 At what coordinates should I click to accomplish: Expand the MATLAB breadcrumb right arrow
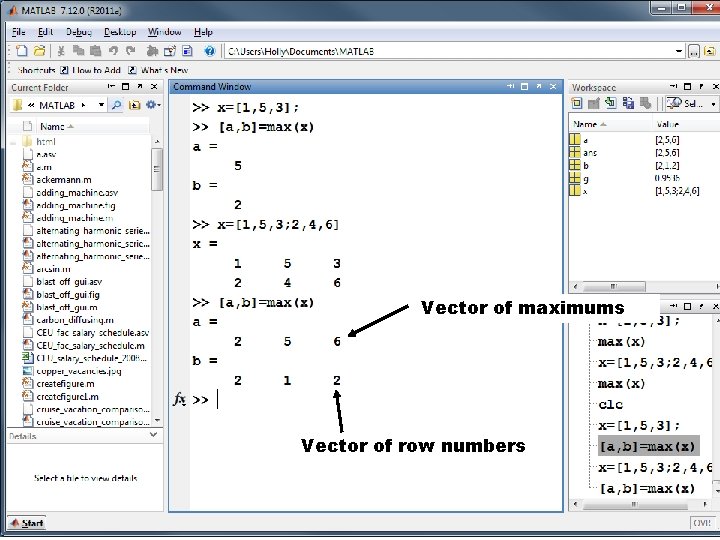tap(83, 105)
